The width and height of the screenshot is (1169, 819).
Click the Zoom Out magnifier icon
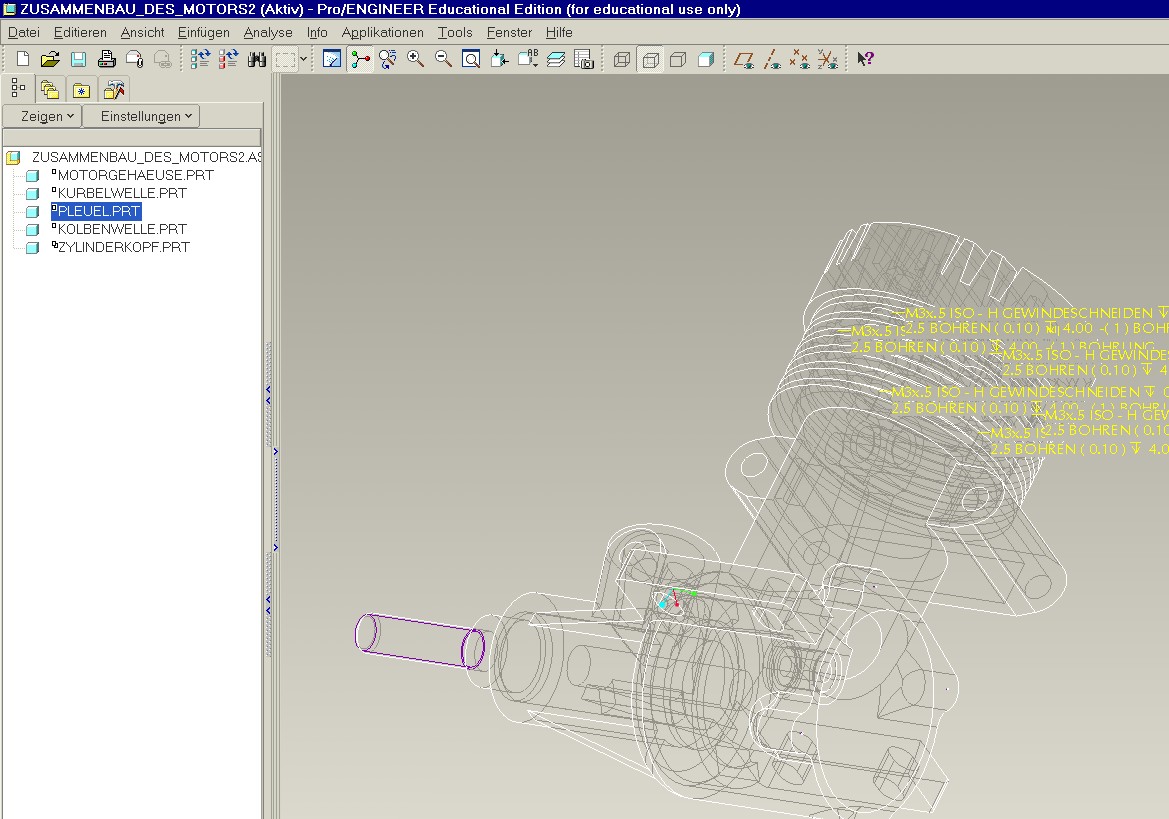[x=444, y=59]
